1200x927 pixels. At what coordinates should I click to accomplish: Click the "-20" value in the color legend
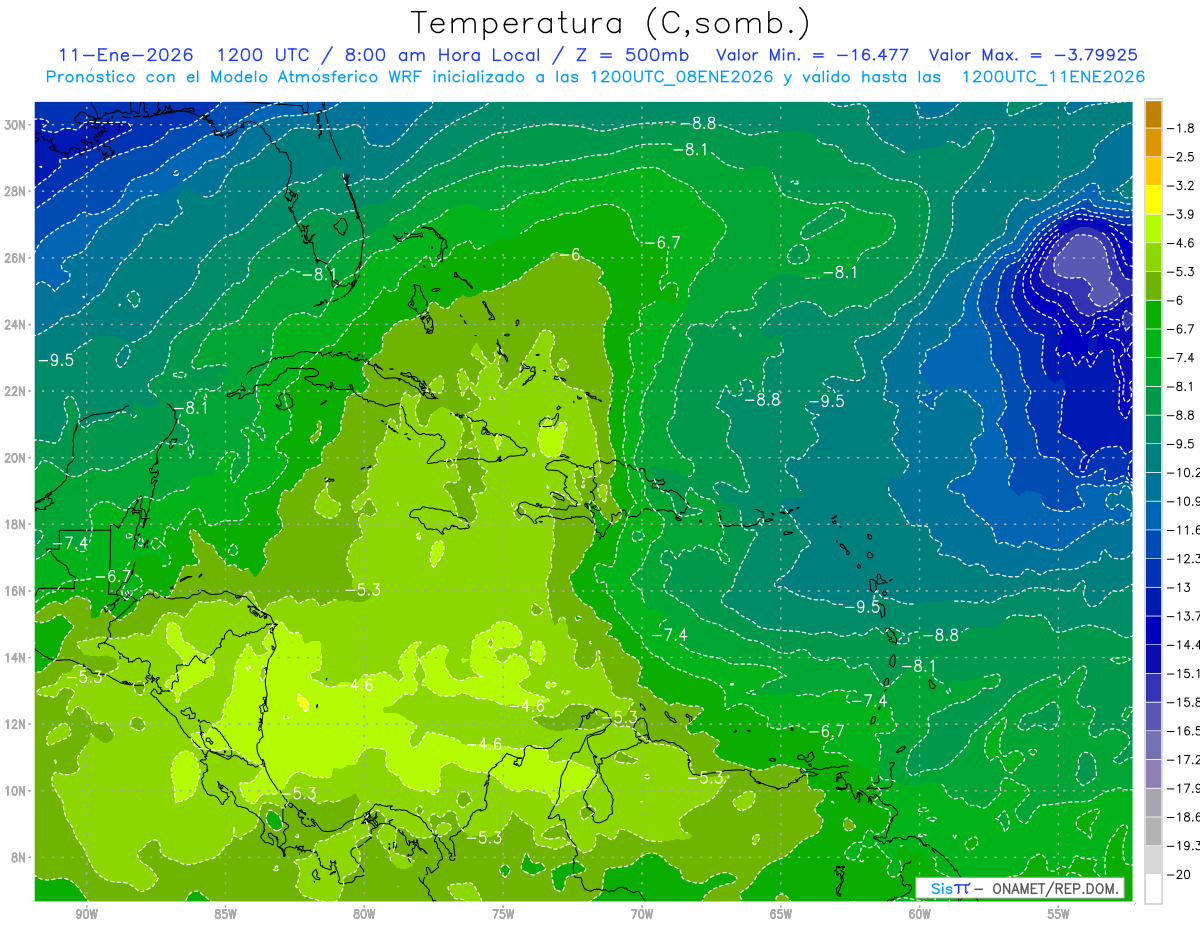[x=1180, y=875]
